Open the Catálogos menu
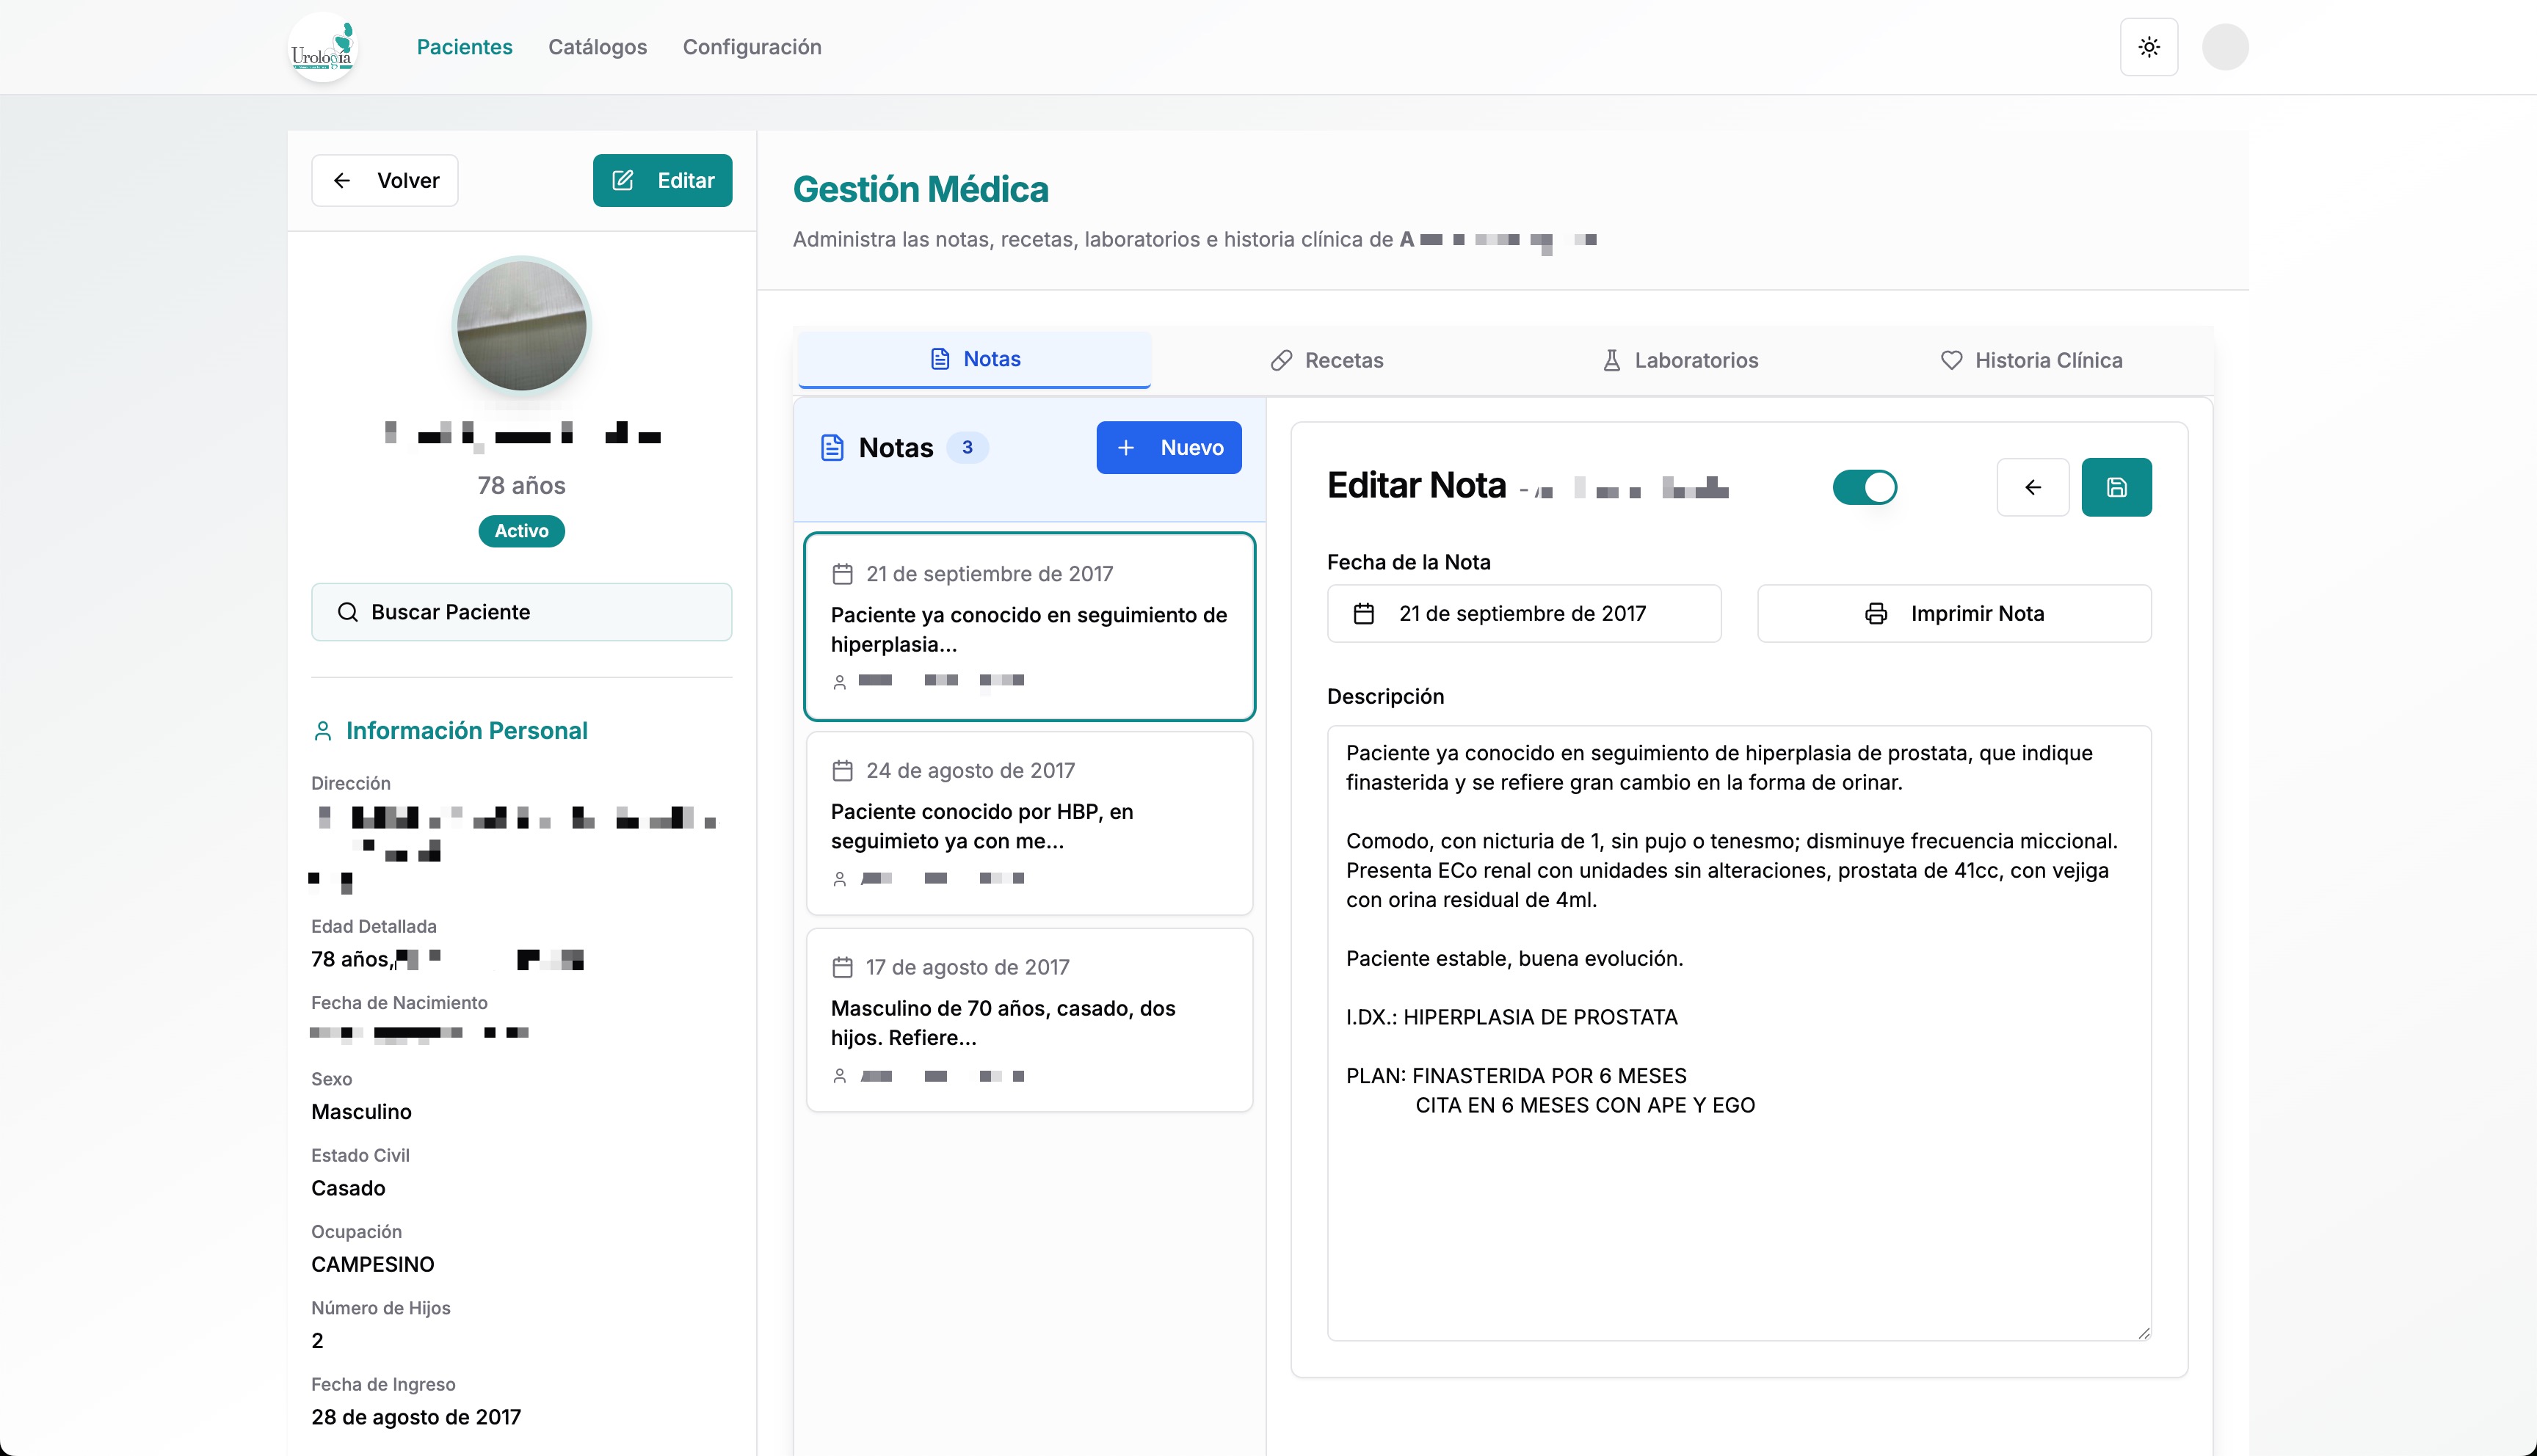This screenshot has height=1456, width=2537. [x=597, y=47]
